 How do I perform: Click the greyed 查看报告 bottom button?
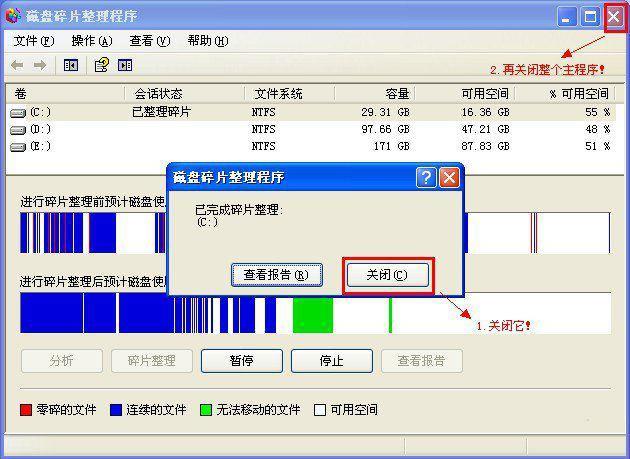[422, 361]
